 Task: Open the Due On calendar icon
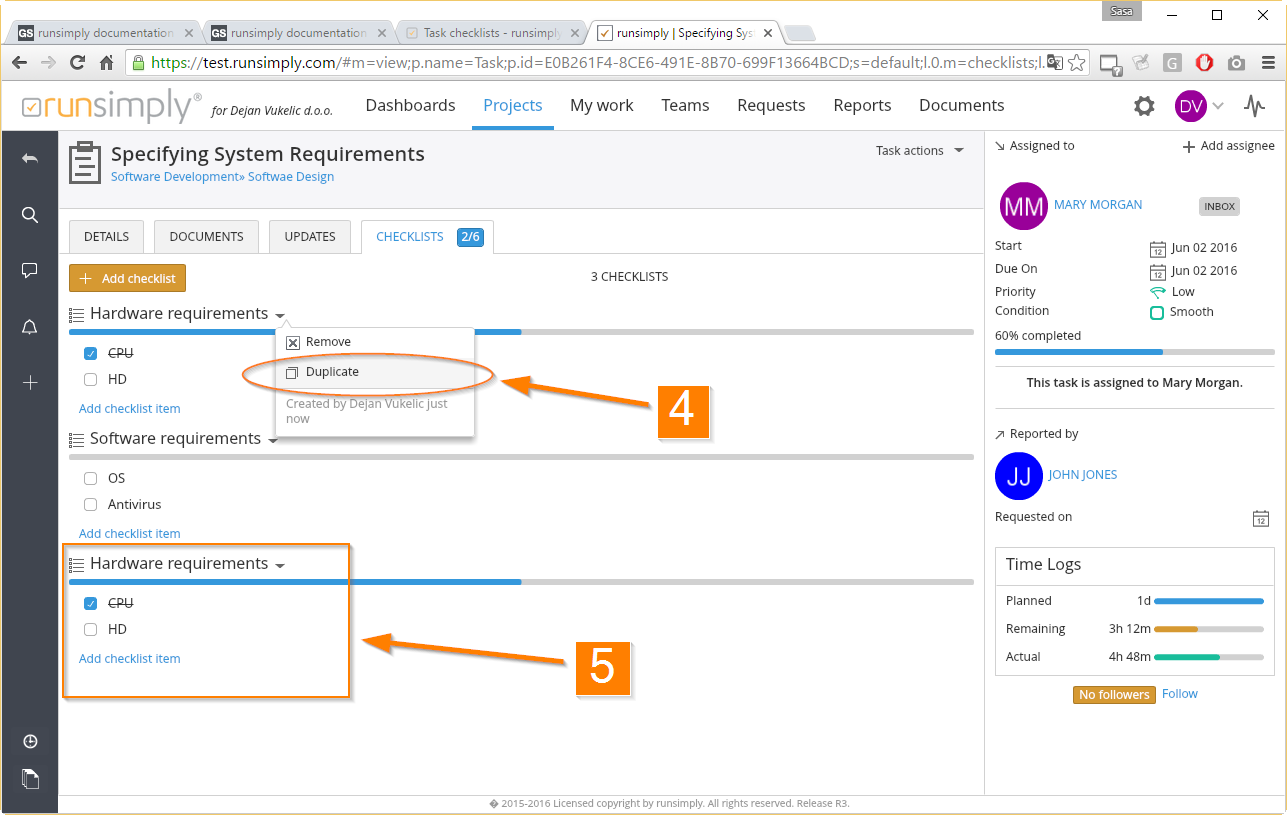1158,271
